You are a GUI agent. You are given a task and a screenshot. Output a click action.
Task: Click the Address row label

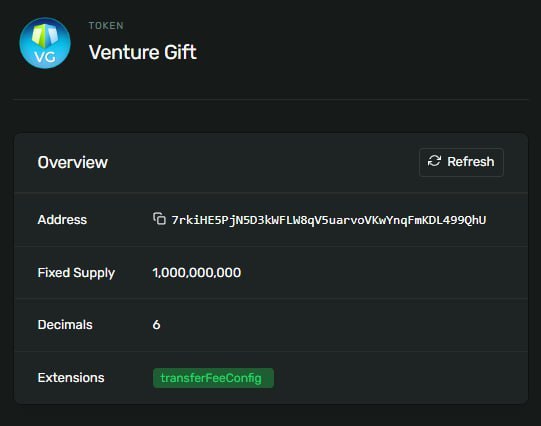(62, 220)
